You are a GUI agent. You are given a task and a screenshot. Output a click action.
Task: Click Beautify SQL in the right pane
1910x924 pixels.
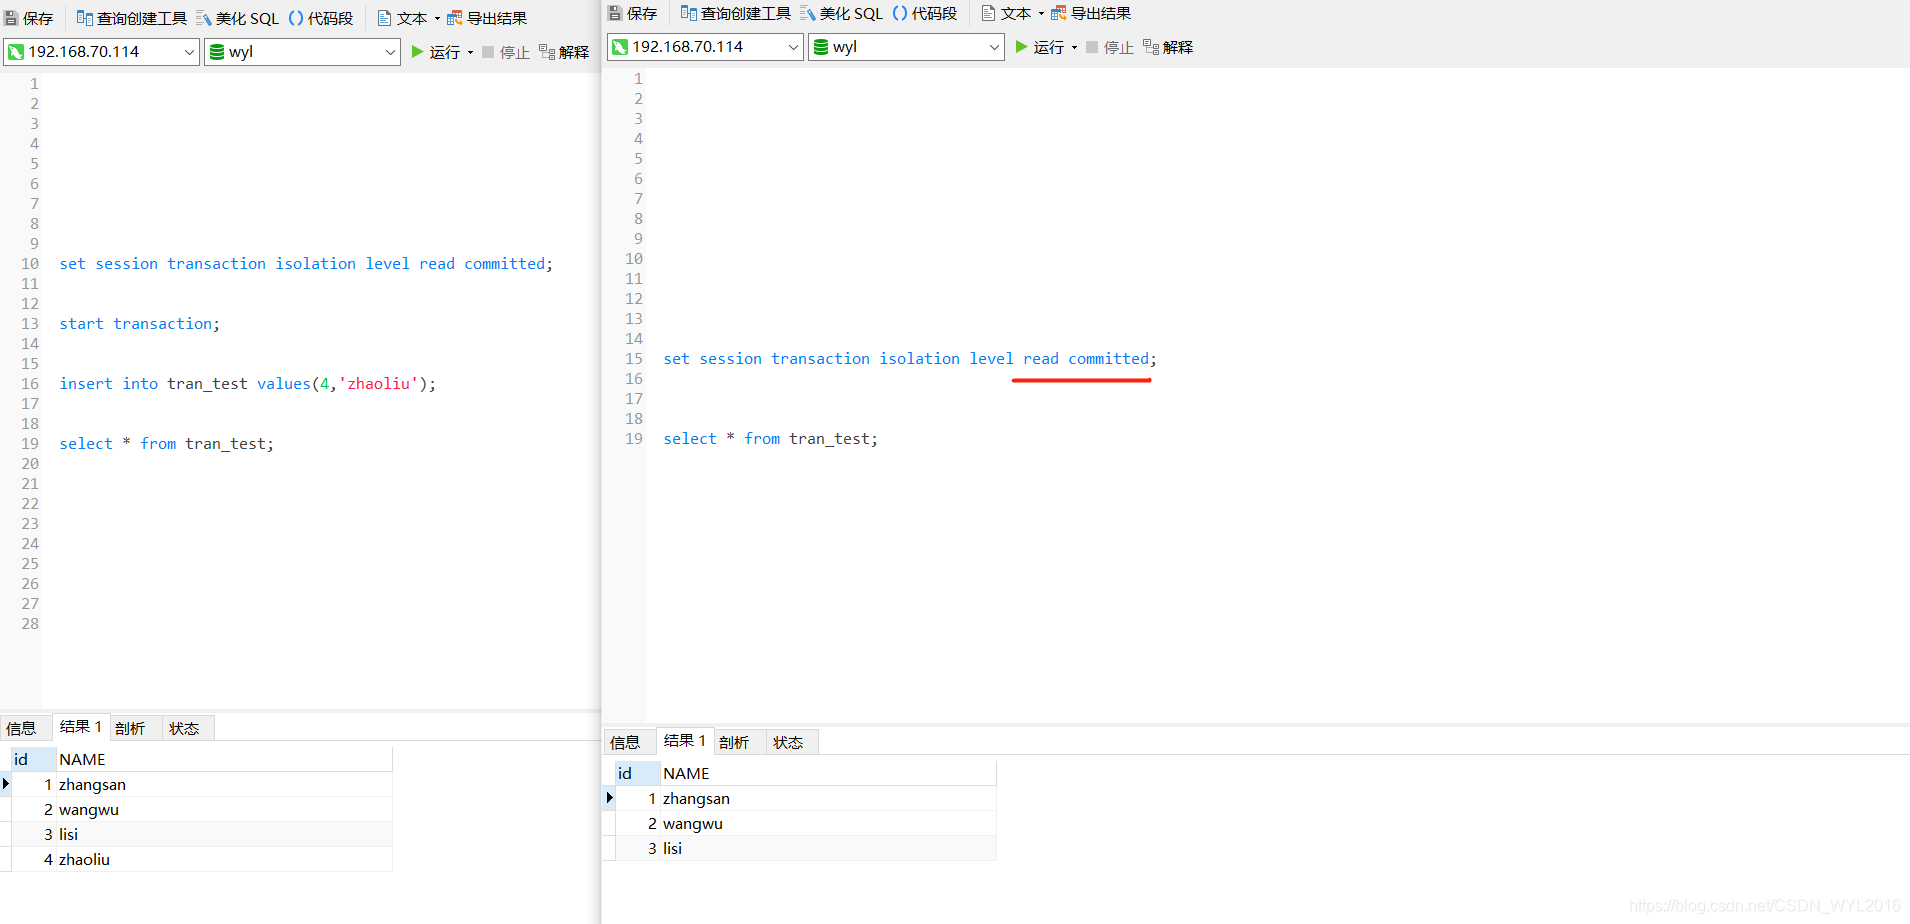842,13
